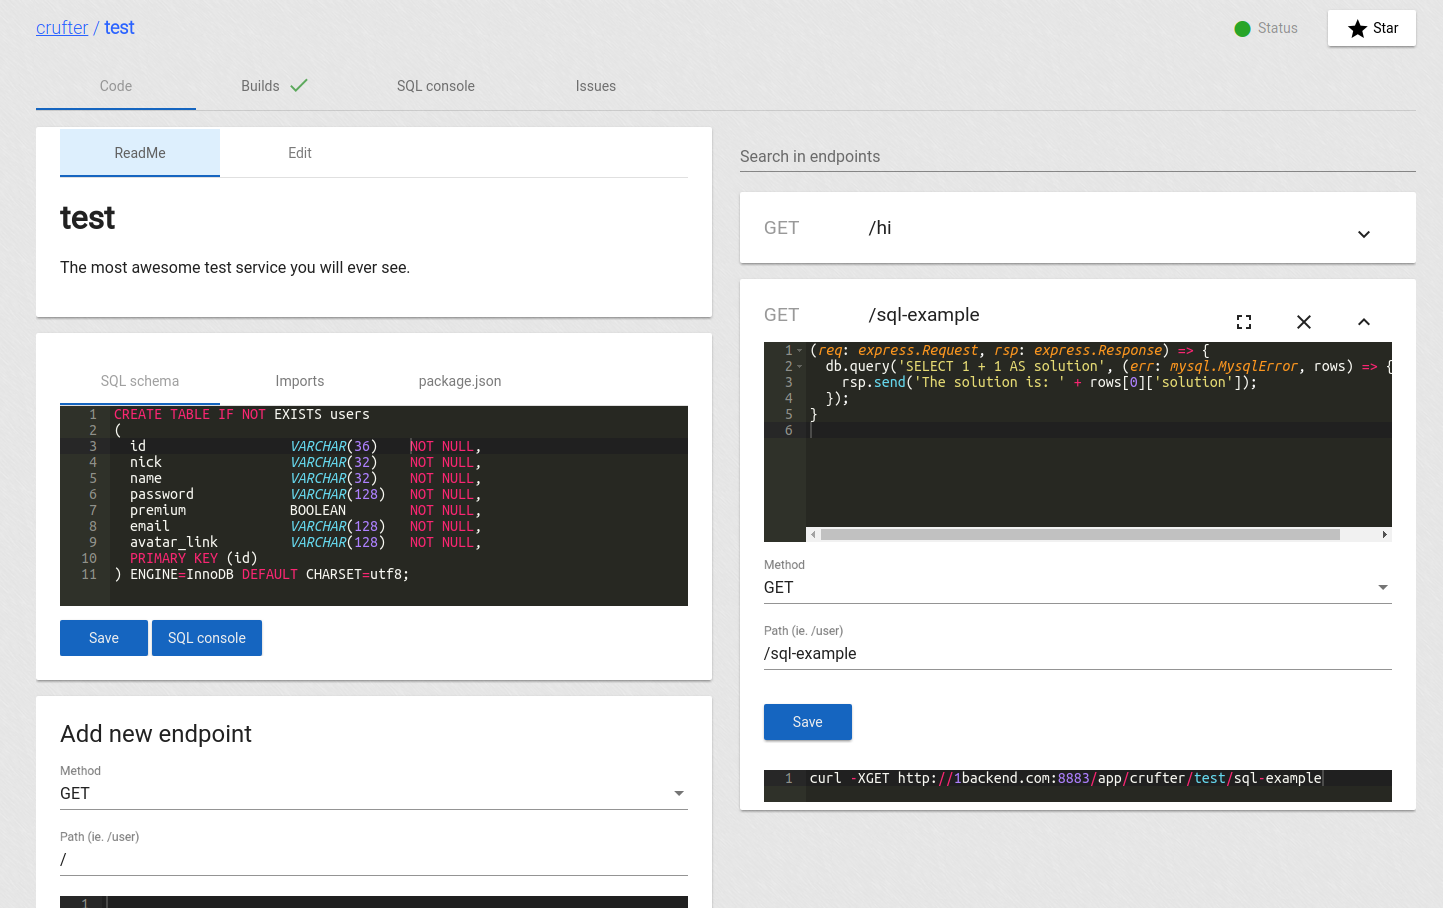Click the 'test' README heading
This screenshot has width=1443, height=908.
(x=88, y=218)
